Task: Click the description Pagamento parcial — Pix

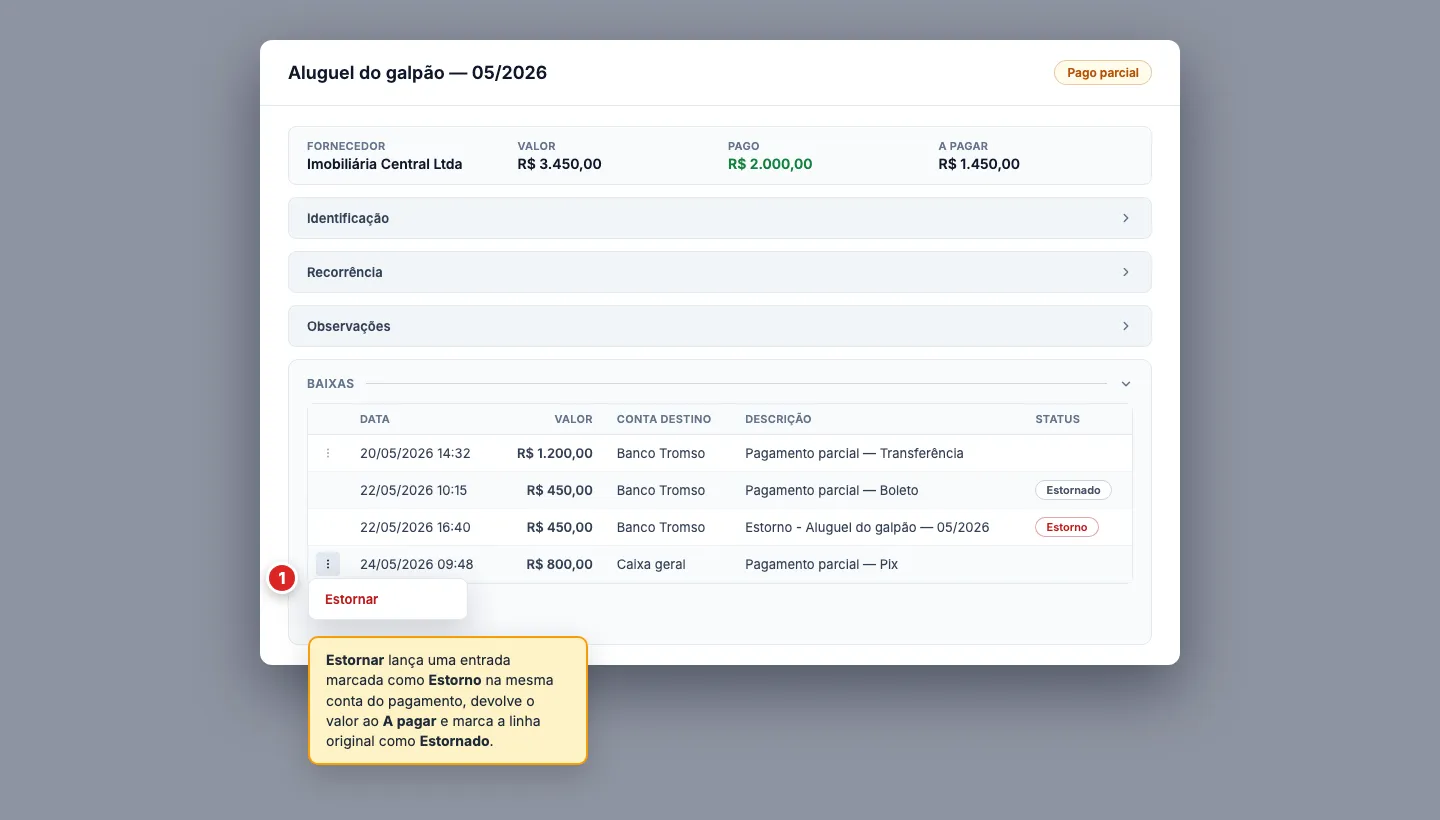Action: (822, 564)
